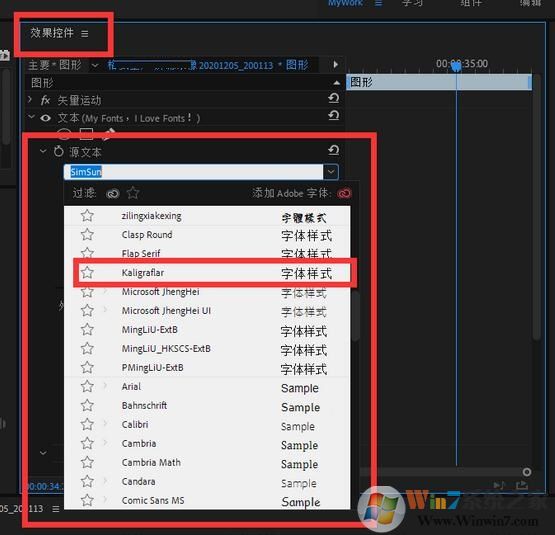
Task: Star the PMingLiU-ExtB font
Action: tap(87, 368)
